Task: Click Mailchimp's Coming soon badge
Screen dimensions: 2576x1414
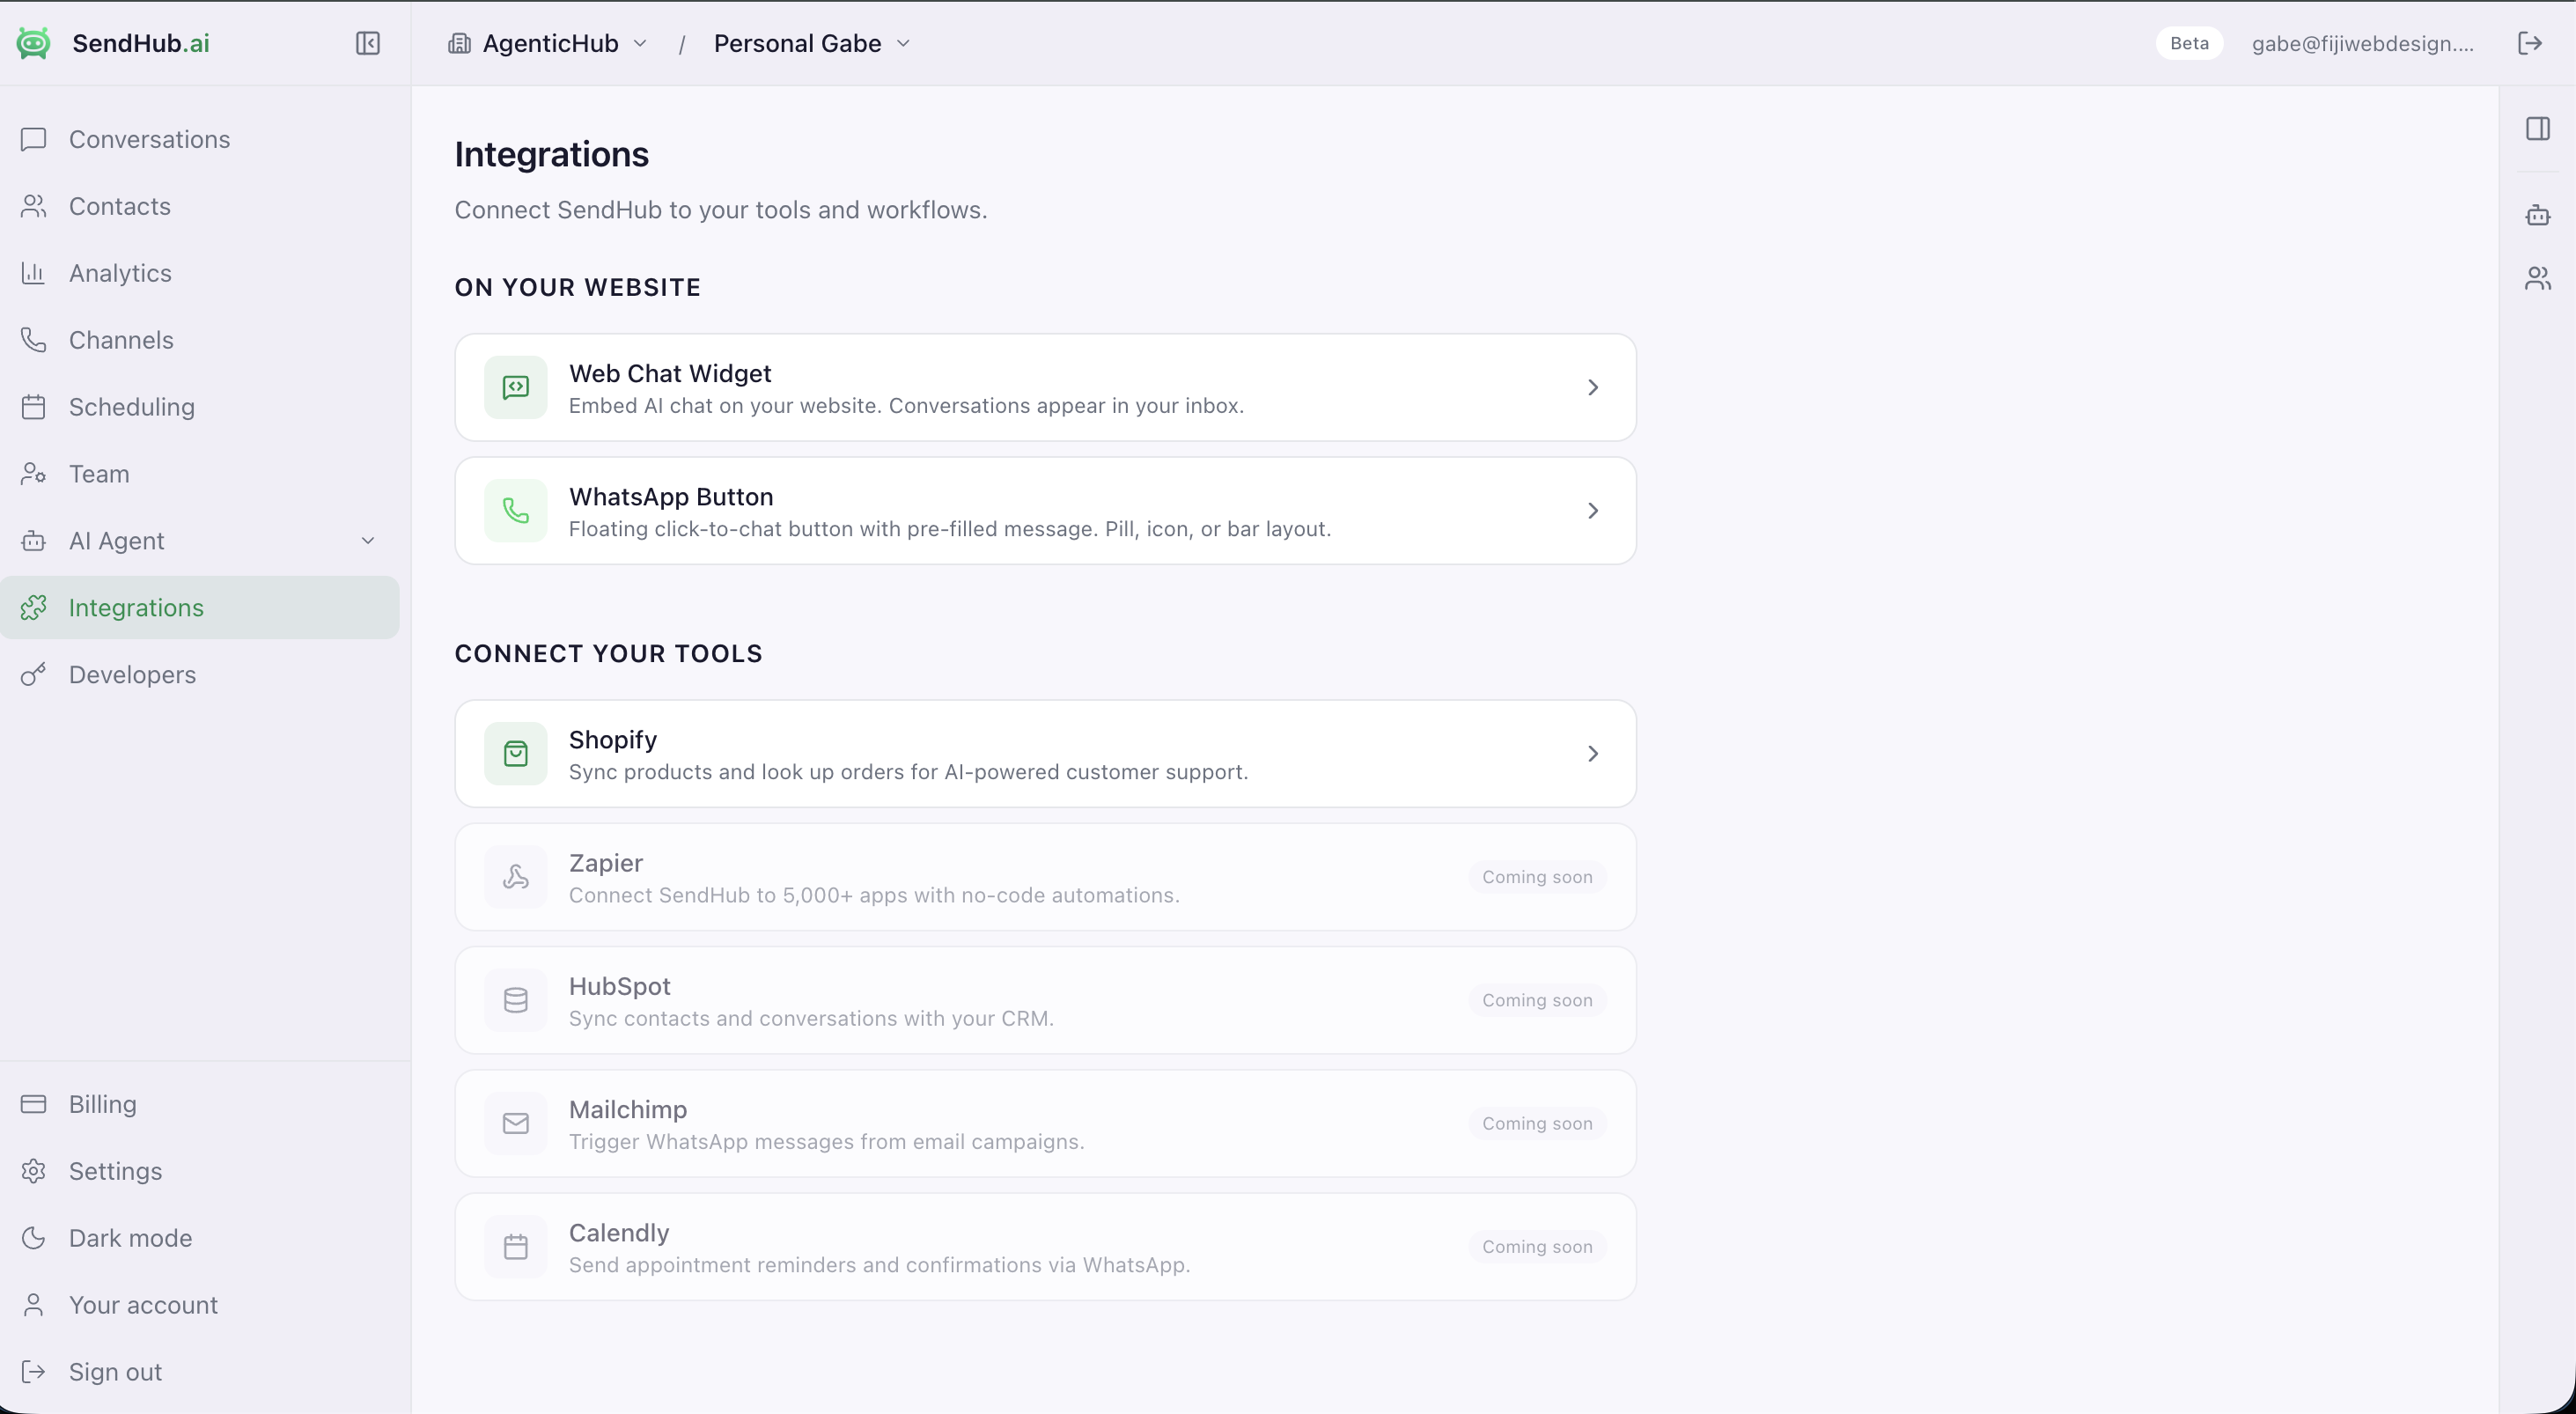Action: tap(1537, 1124)
